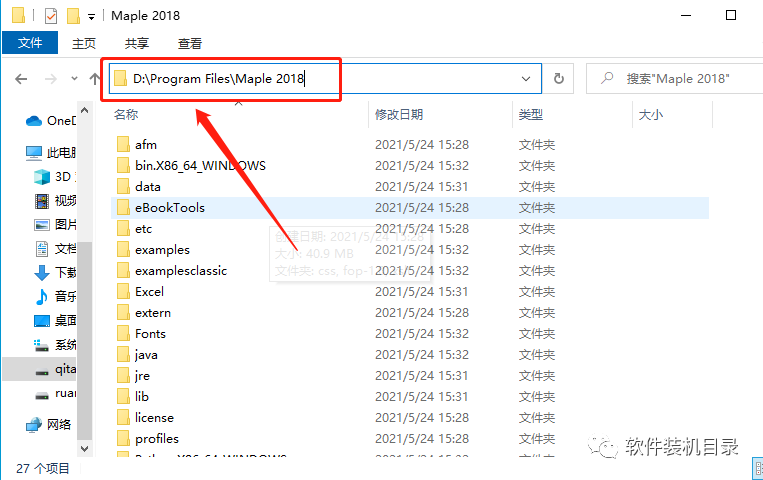Sort by the 修改日期 column header
The image size is (763, 480).
tap(399, 115)
